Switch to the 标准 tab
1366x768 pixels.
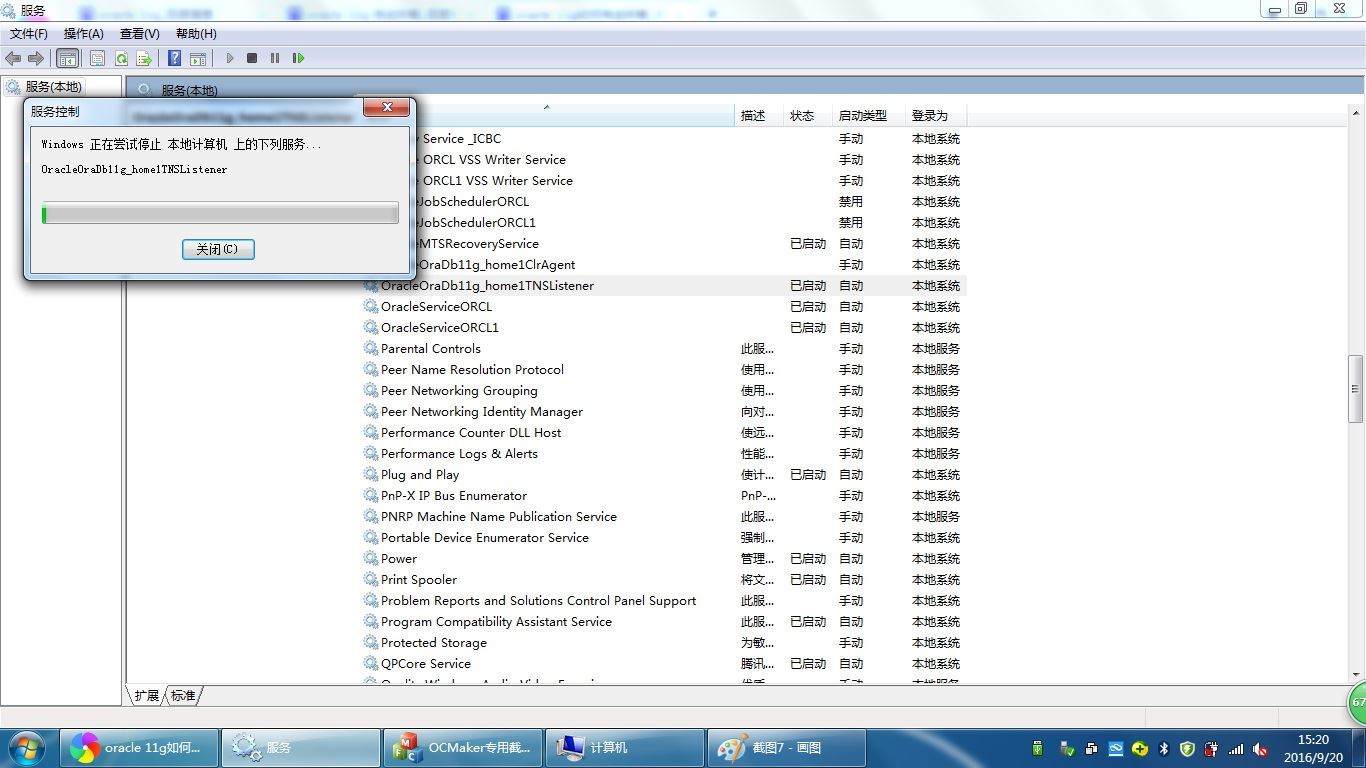(x=183, y=695)
